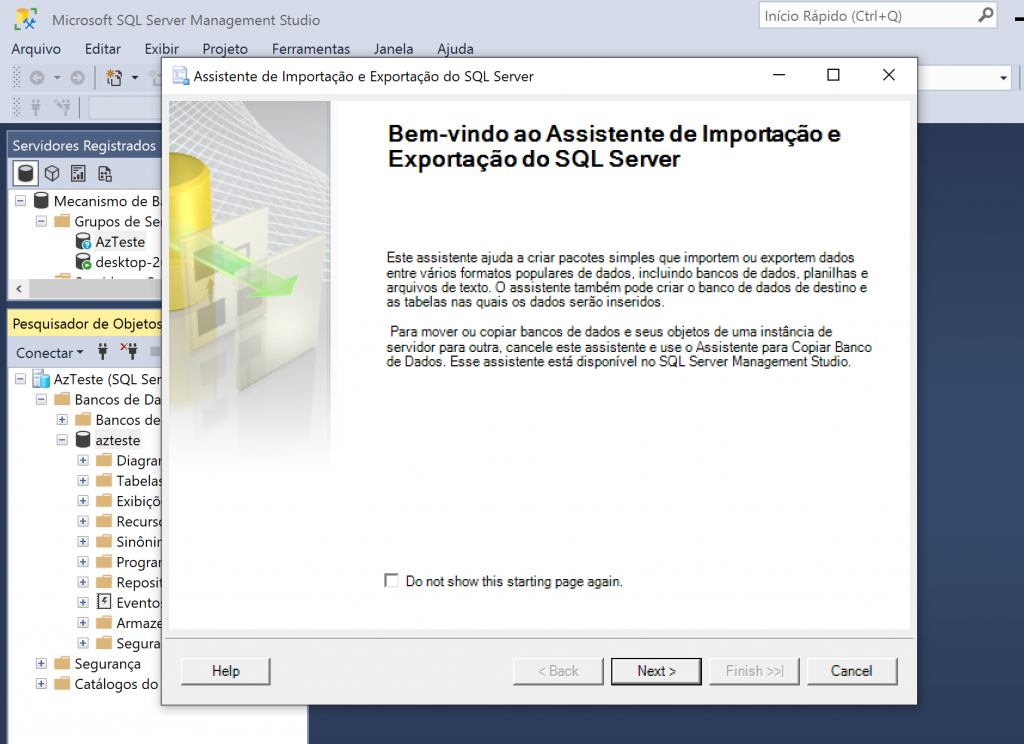Viewport: 1024px width, 744px height.
Task: Click the Reporting Services icon
Action: [78, 173]
